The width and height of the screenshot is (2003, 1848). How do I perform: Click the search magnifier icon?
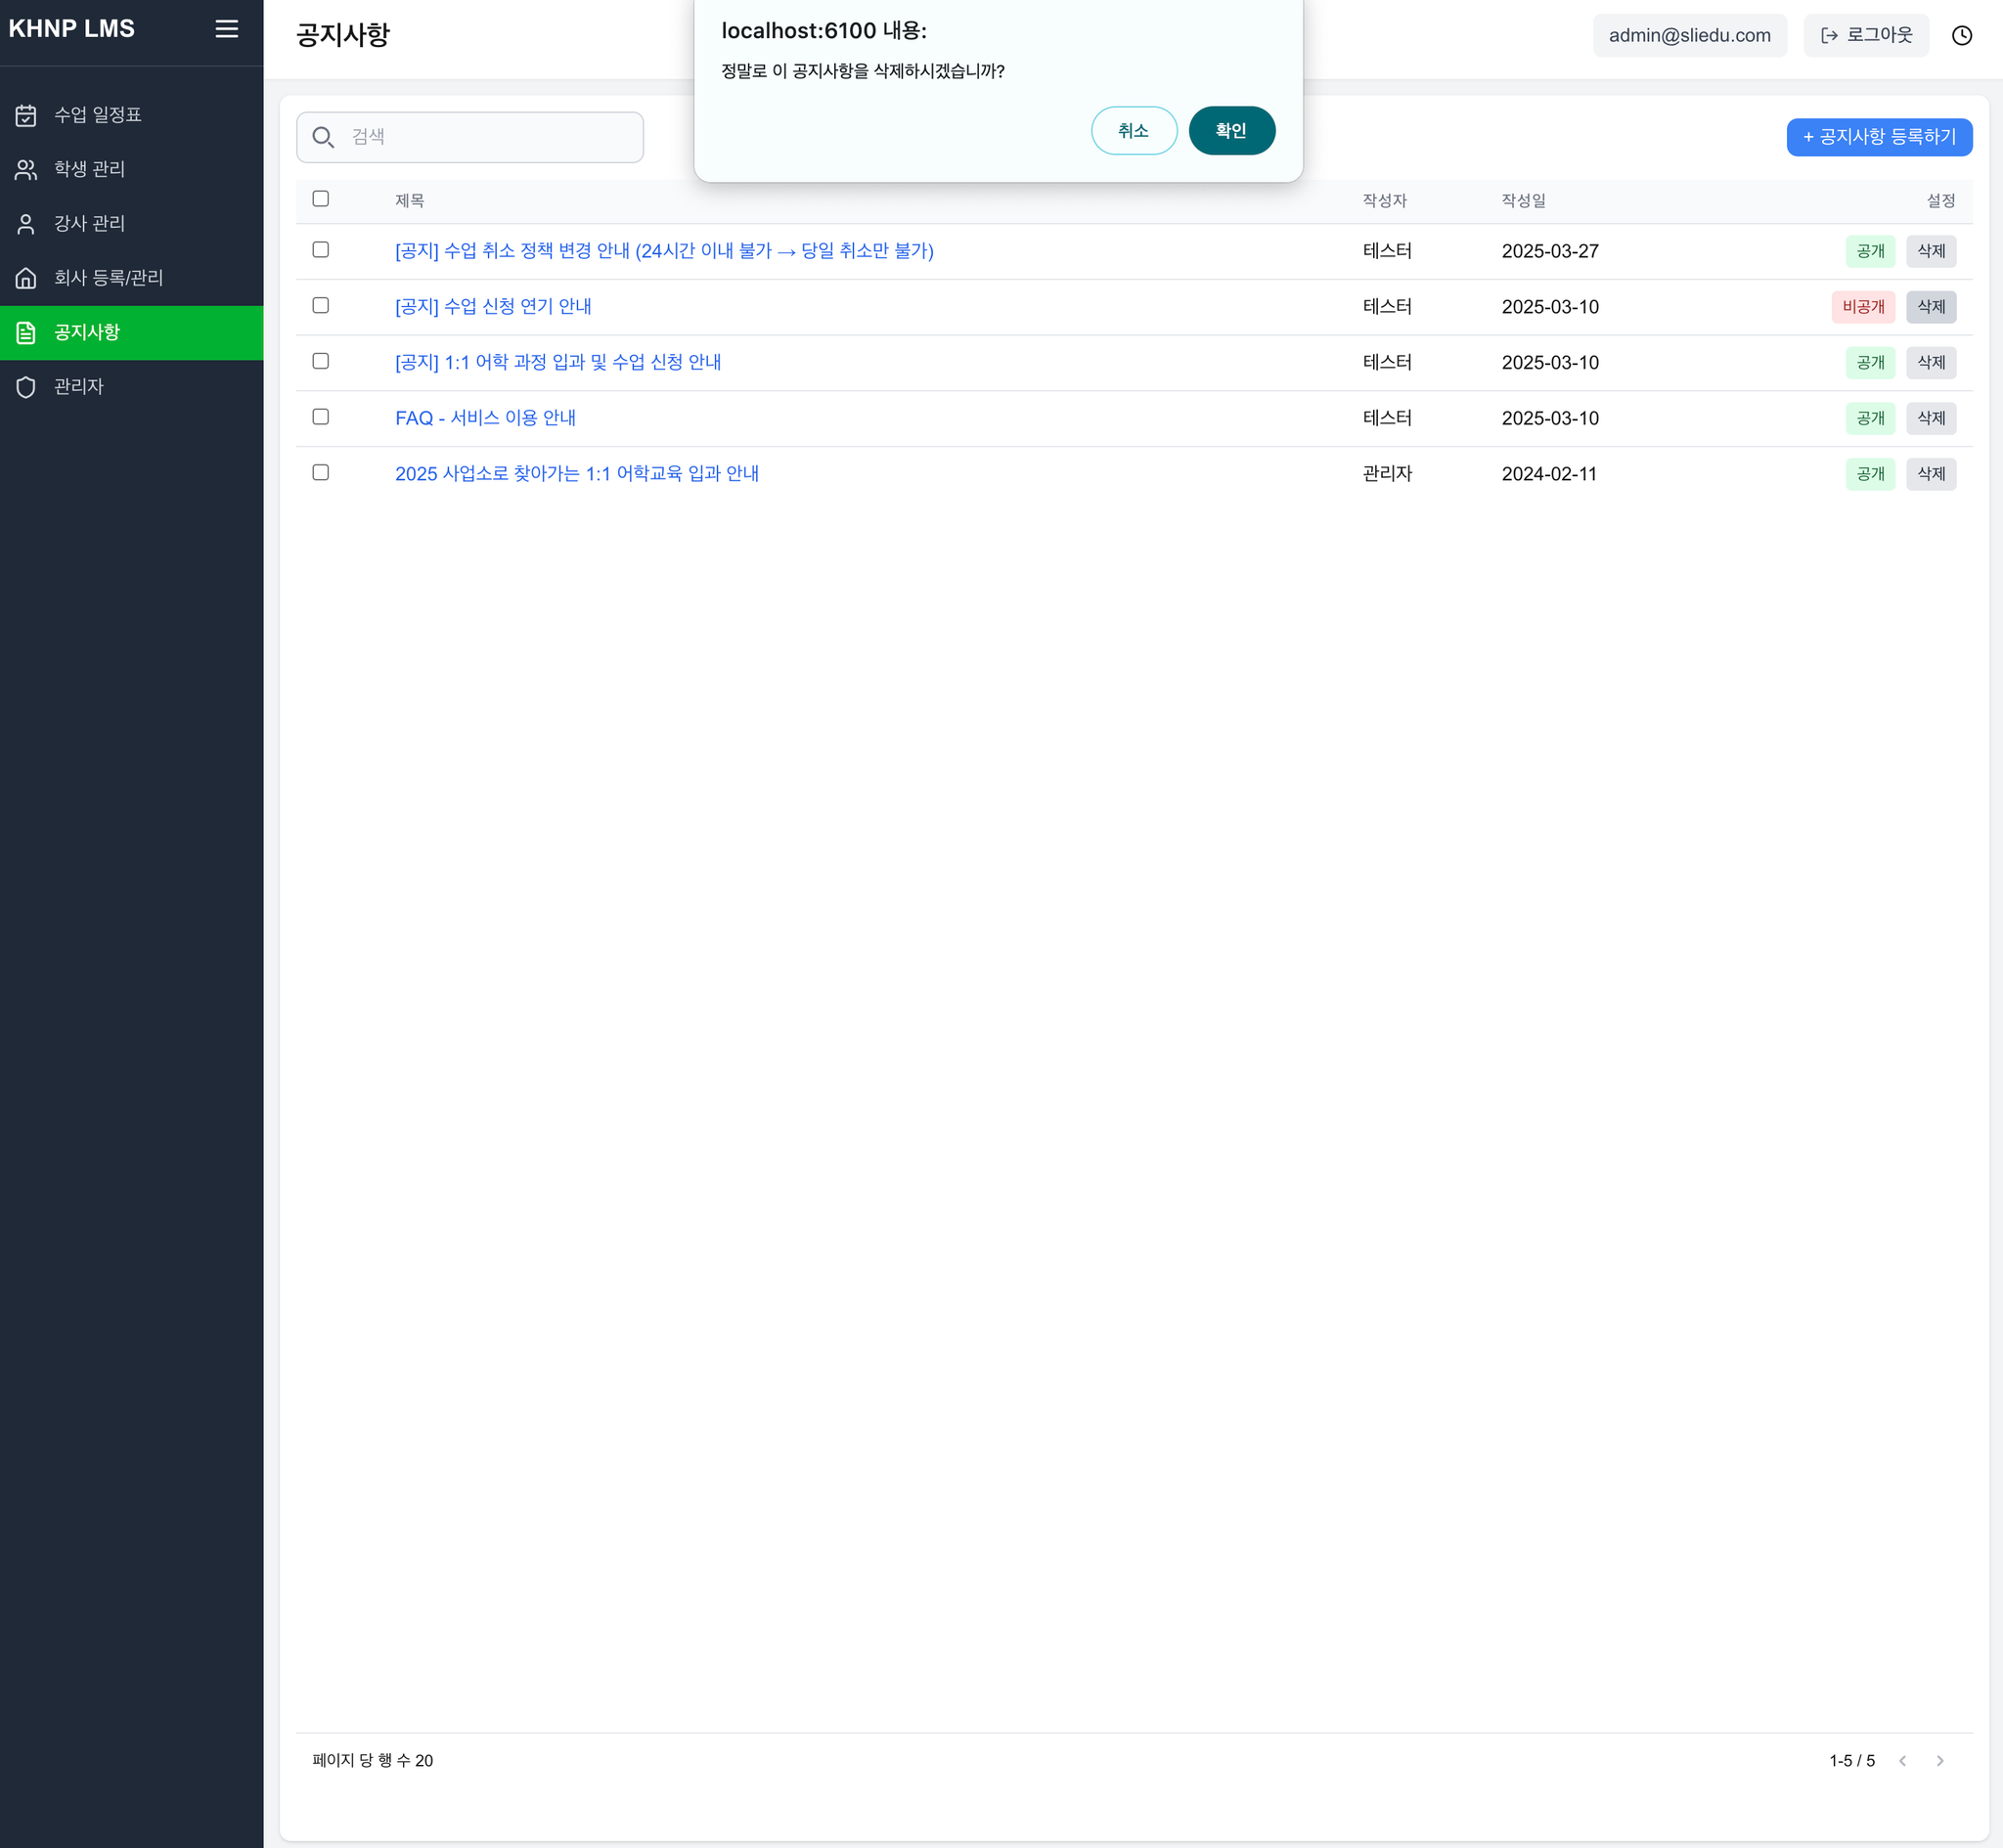tap(323, 137)
